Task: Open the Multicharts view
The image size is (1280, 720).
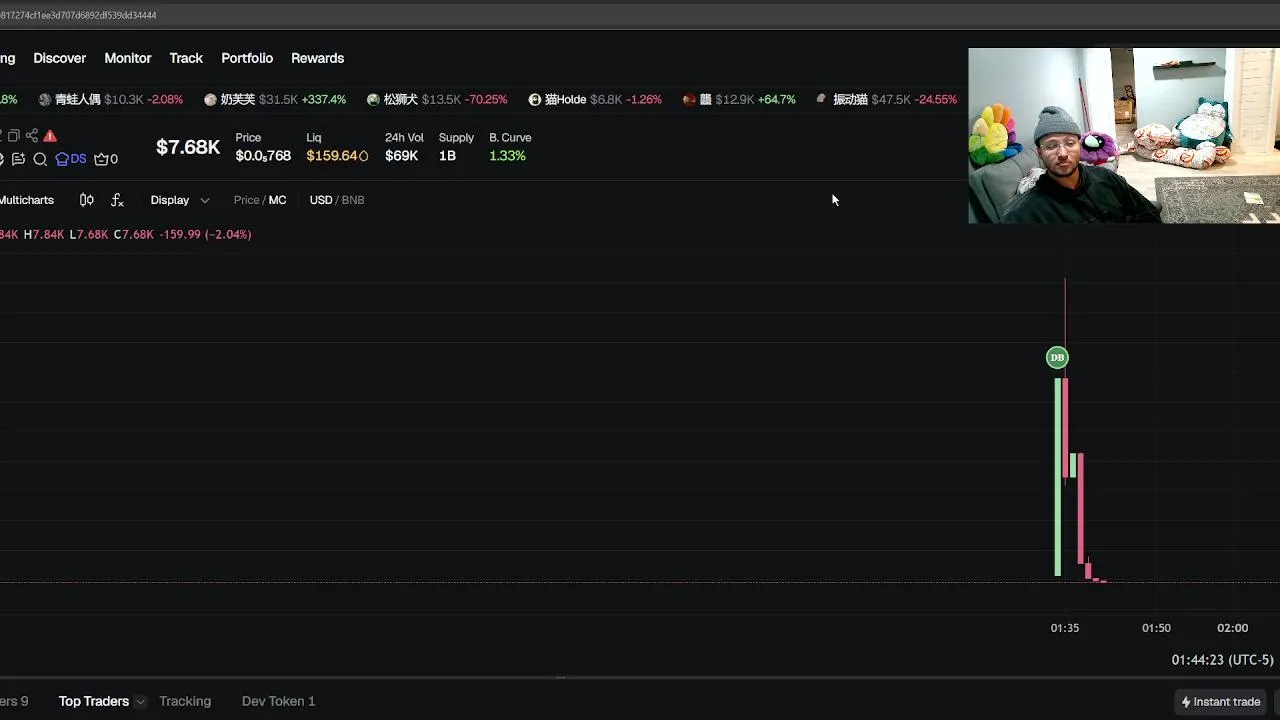Action: click(27, 200)
